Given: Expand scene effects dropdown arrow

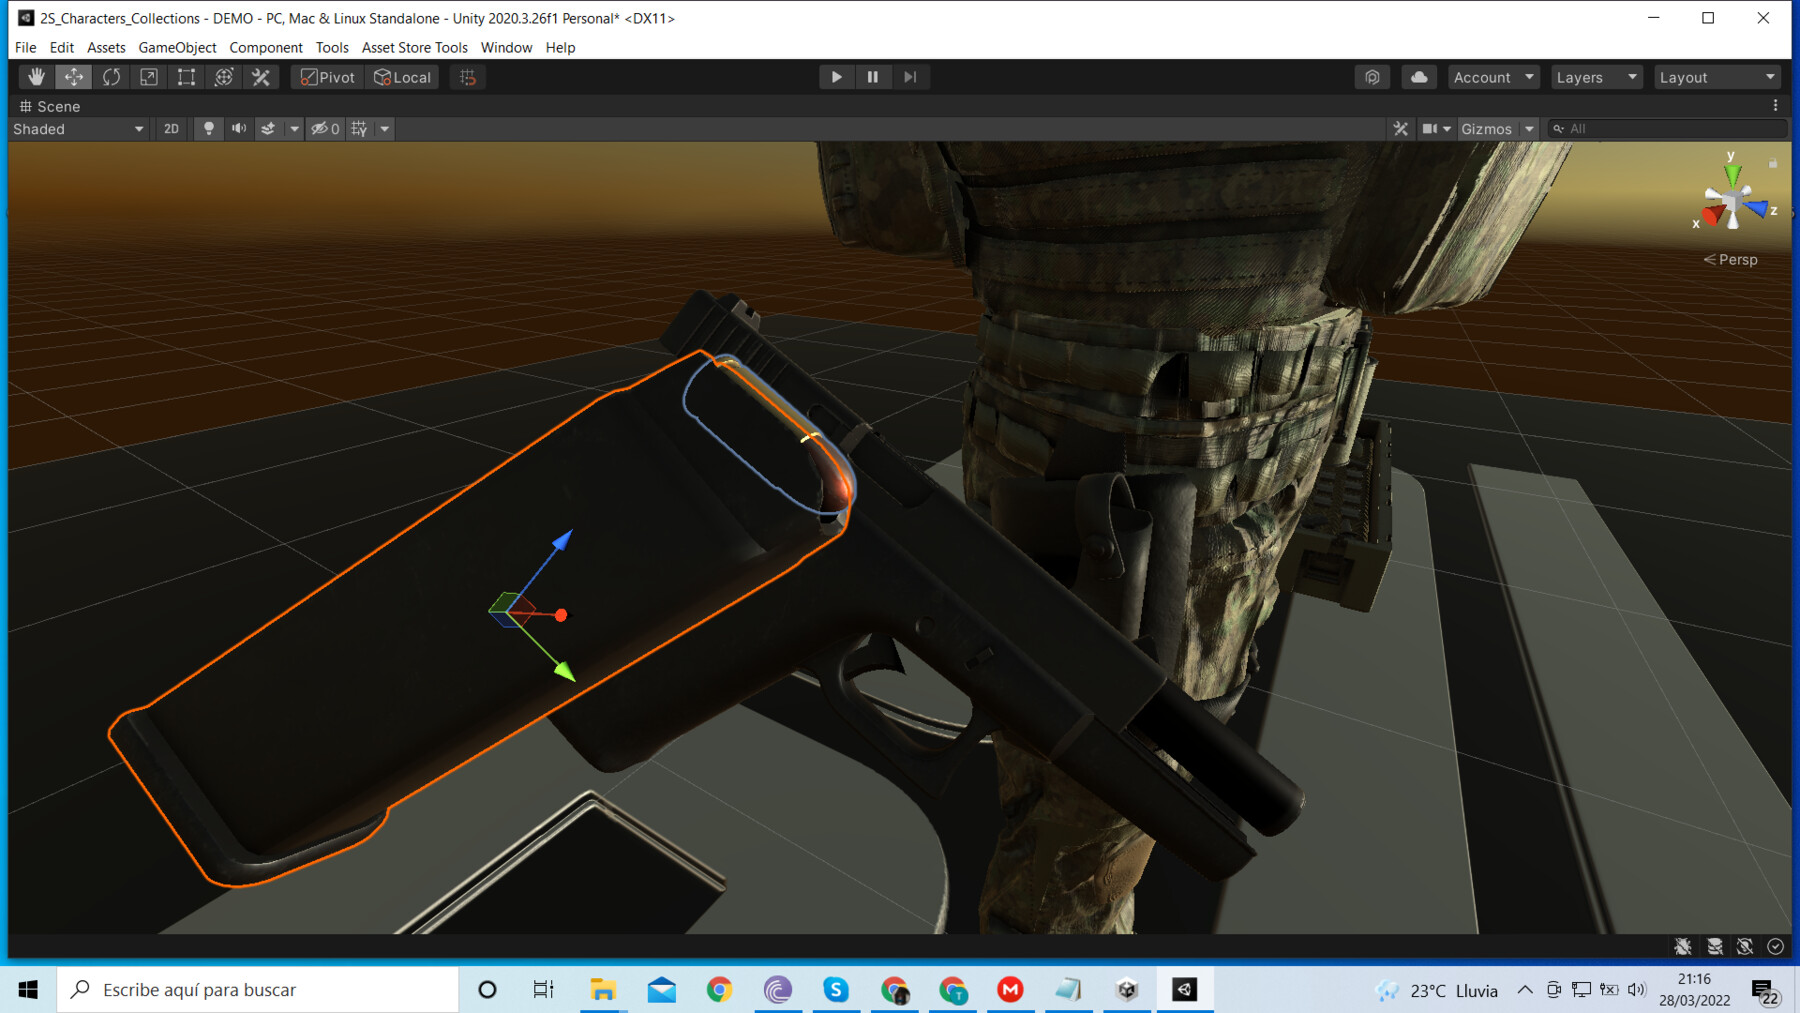Looking at the screenshot, I should [x=294, y=129].
